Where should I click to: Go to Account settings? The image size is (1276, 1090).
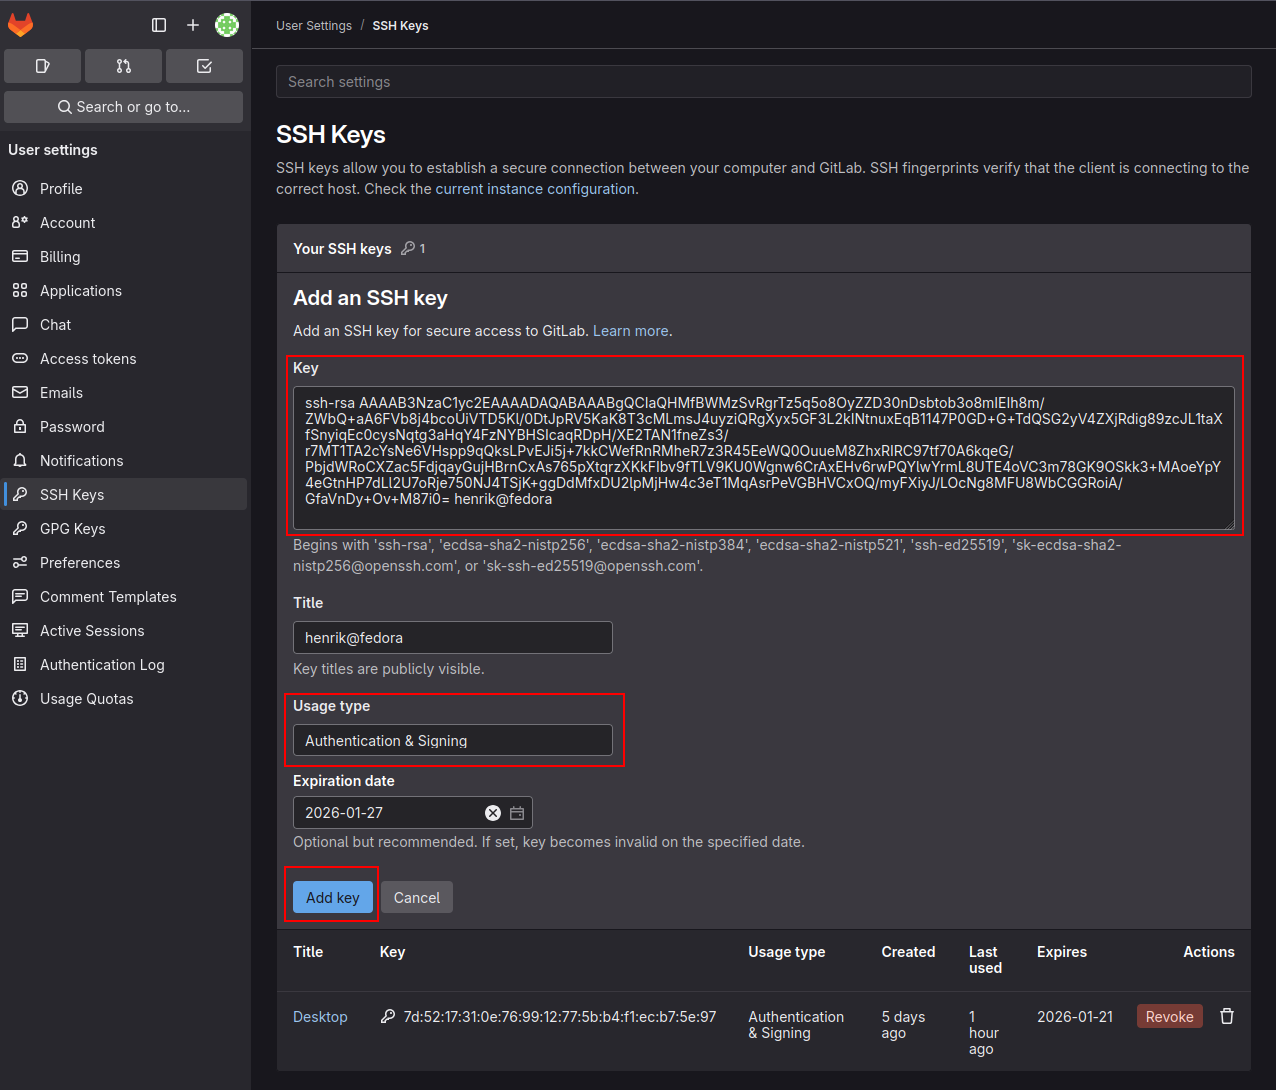(x=125, y=222)
